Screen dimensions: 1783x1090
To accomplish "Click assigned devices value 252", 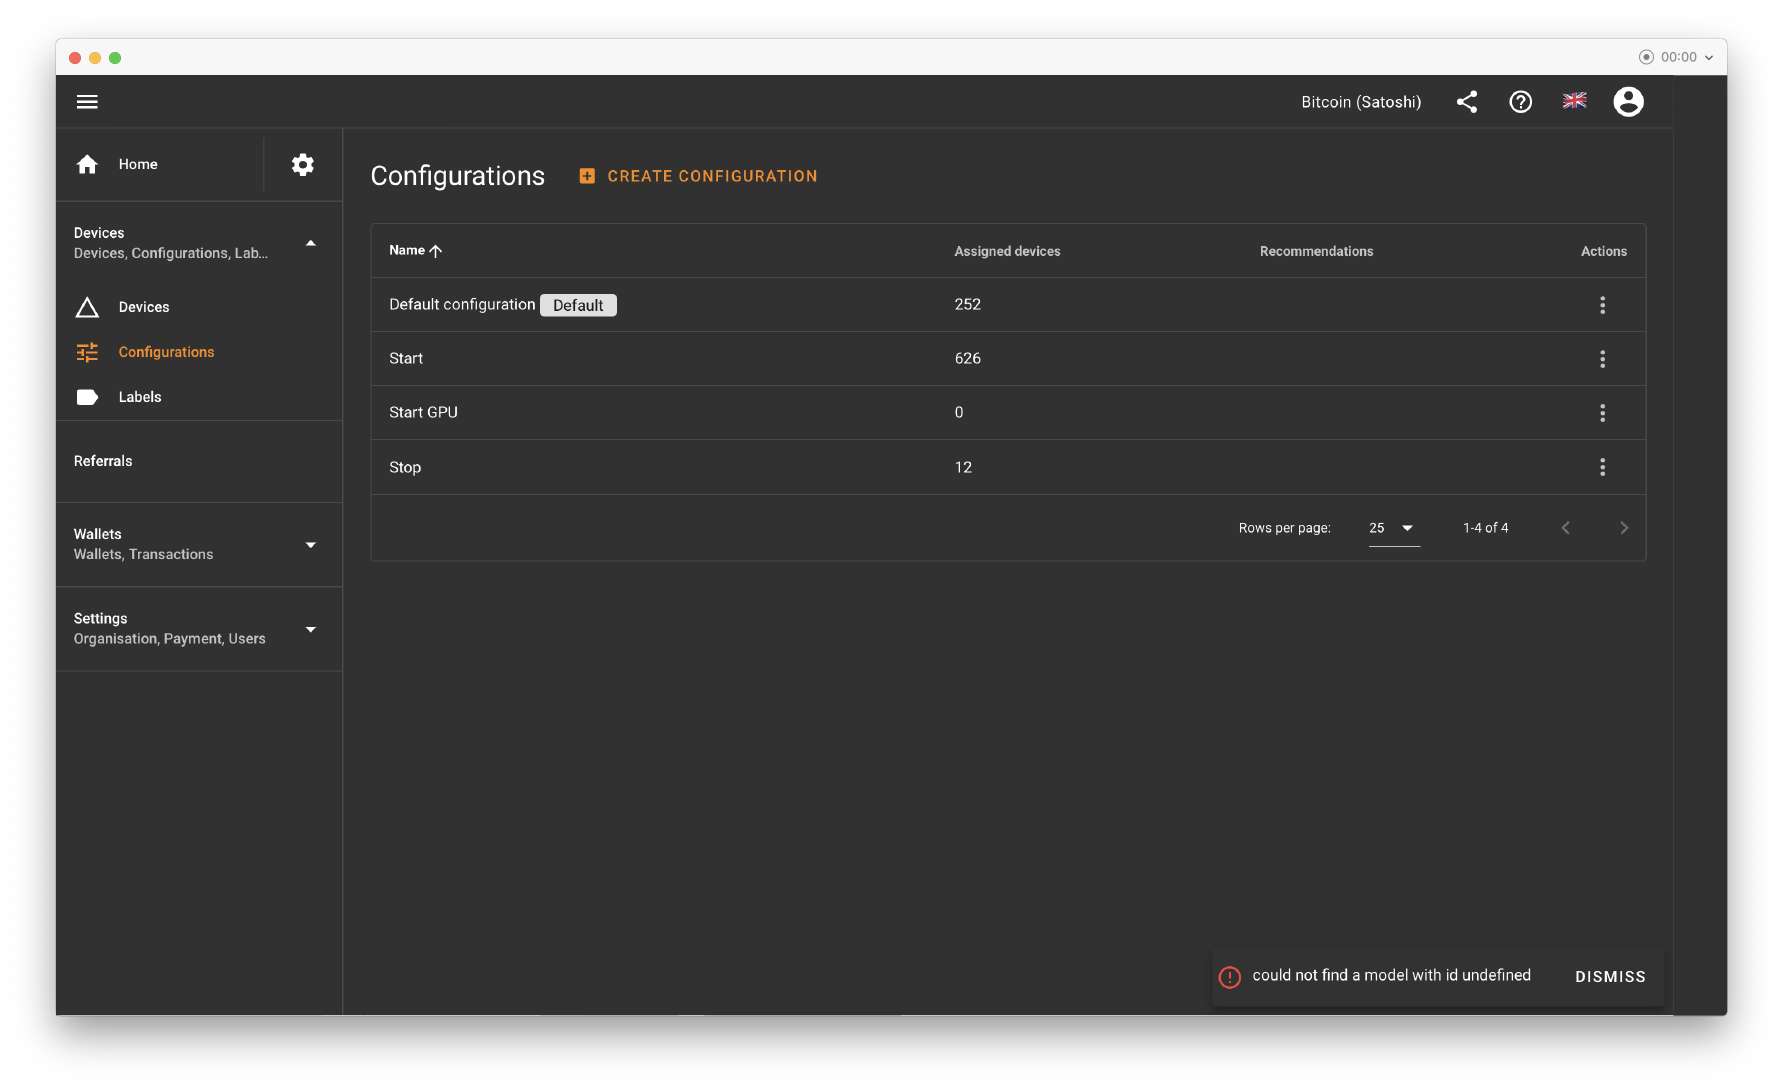I will [x=967, y=304].
